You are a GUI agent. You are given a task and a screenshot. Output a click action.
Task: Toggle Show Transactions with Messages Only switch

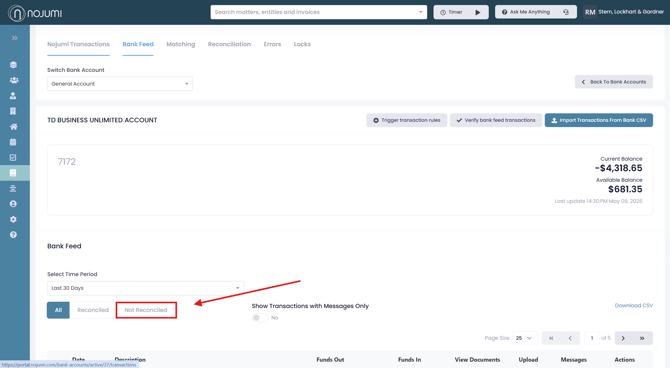[x=259, y=318]
